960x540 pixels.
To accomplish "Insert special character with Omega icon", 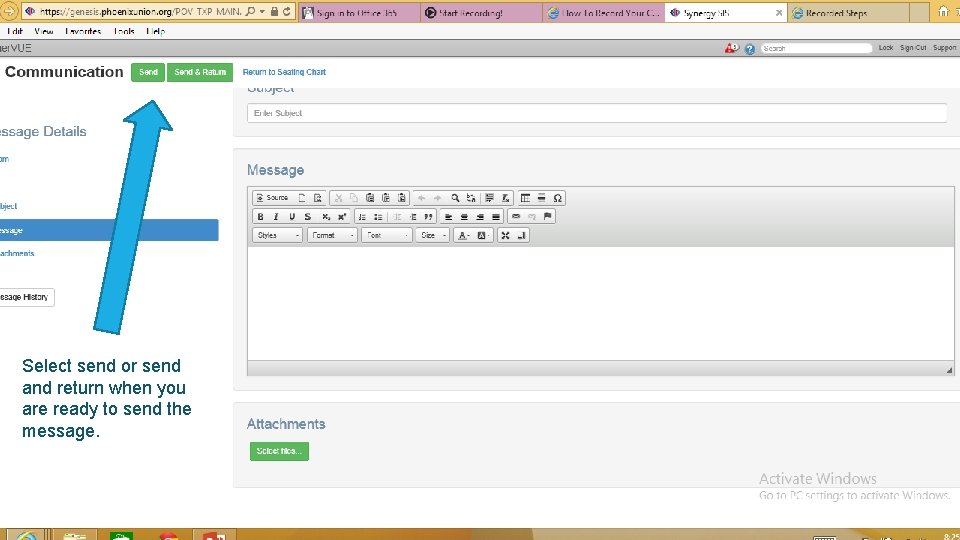I will (557, 198).
